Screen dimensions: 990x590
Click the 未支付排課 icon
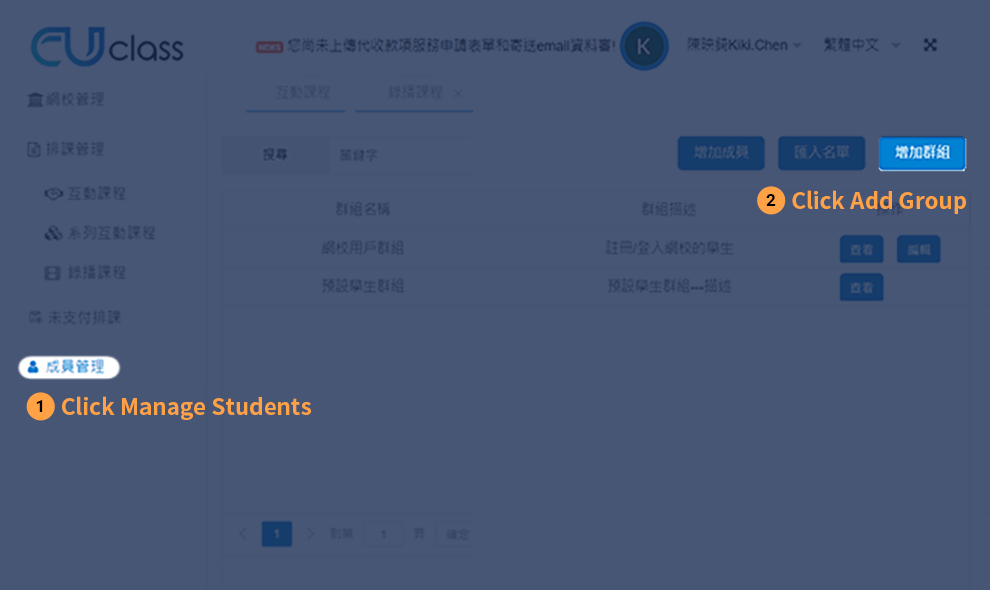pos(36,317)
